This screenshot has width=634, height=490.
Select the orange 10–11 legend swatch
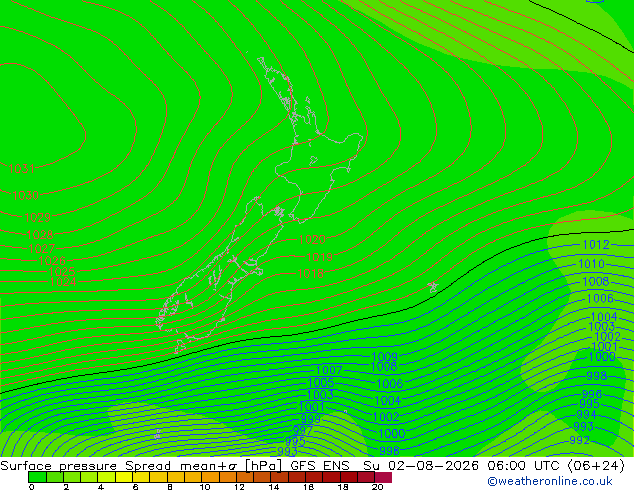(x=210, y=477)
